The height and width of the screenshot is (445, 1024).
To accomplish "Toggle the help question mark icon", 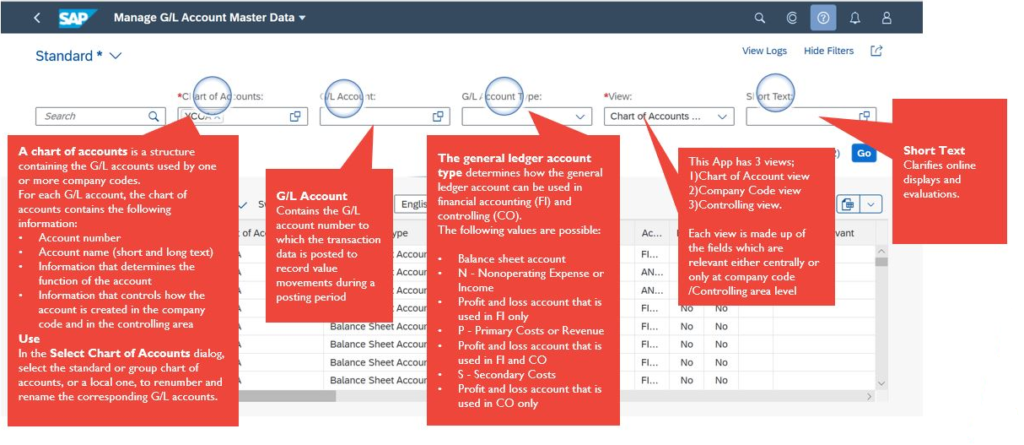I will (x=823, y=18).
